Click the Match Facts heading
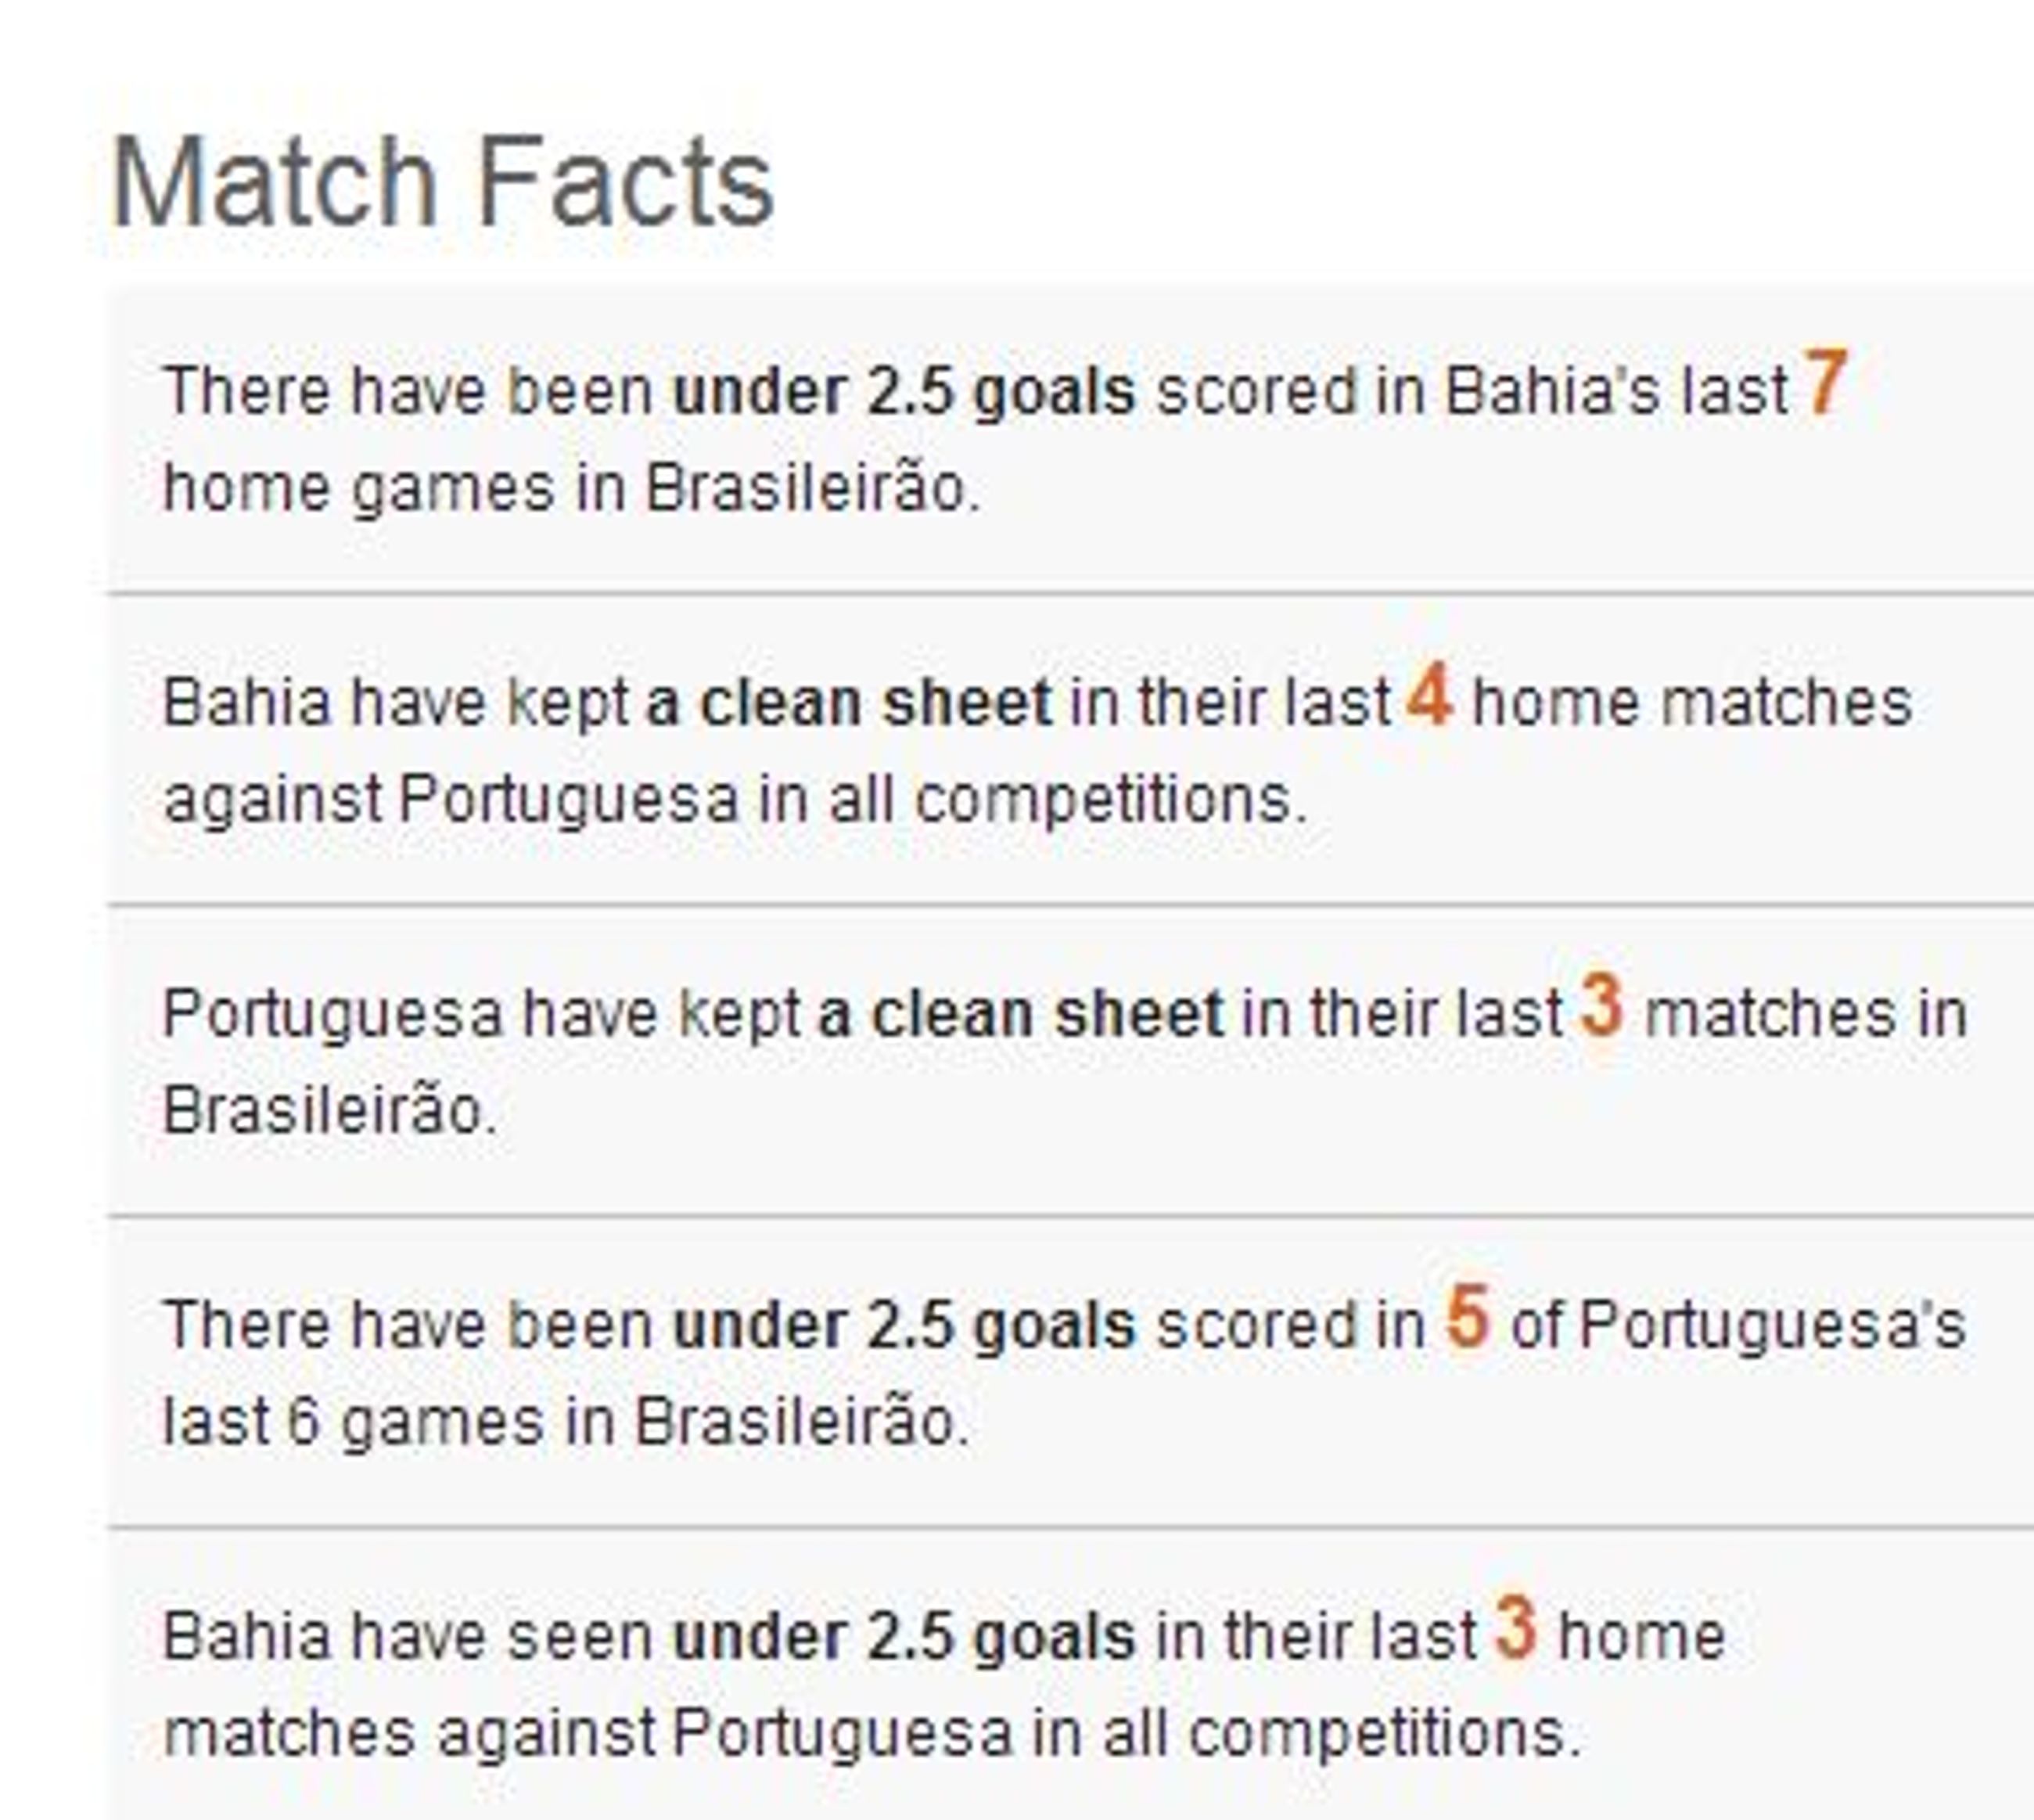Image resolution: width=2034 pixels, height=1820 pixels. pyautogui.click(x=443, y=182)
